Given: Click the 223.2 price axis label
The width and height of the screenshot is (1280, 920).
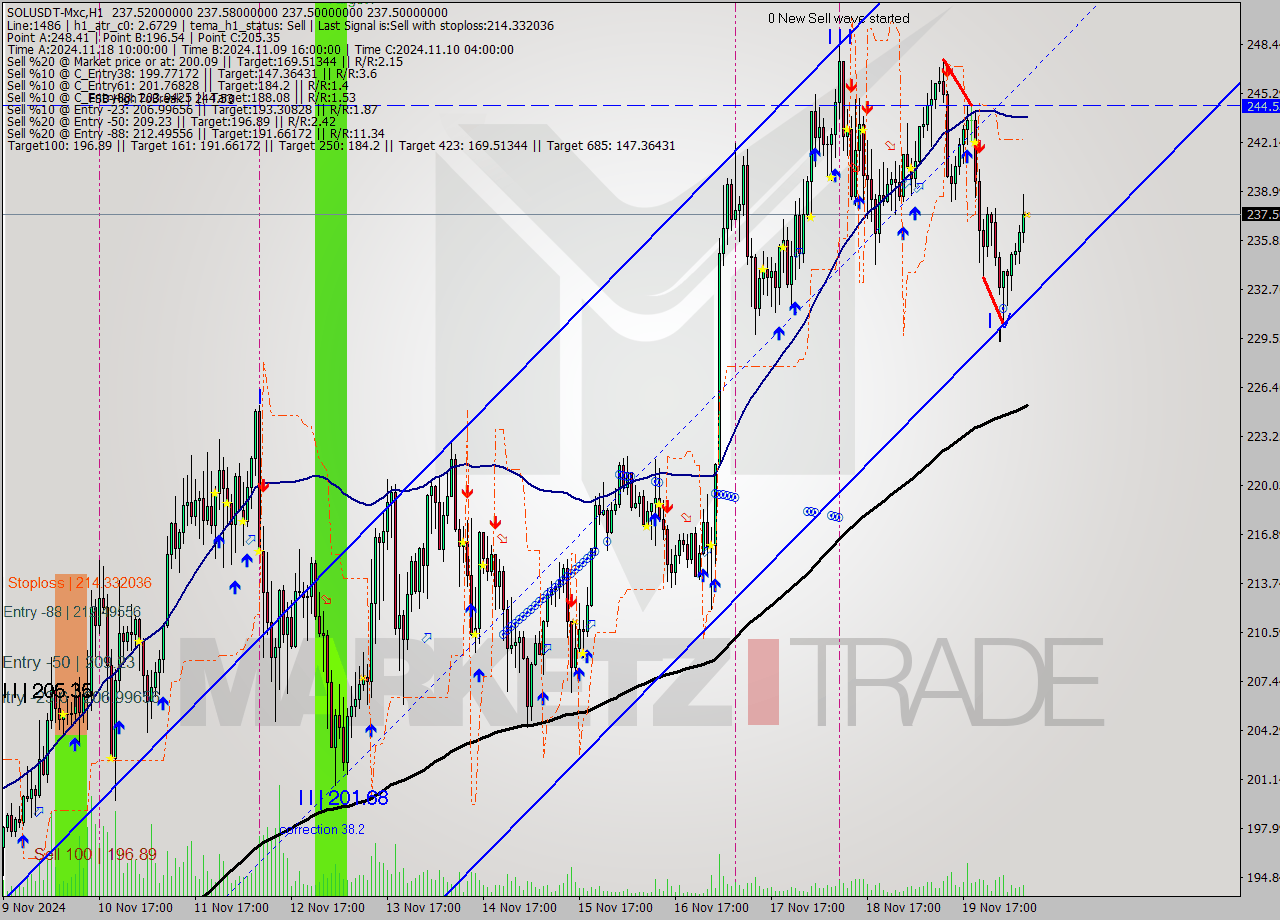Looking at the screenshot, I should point(1261,436).
